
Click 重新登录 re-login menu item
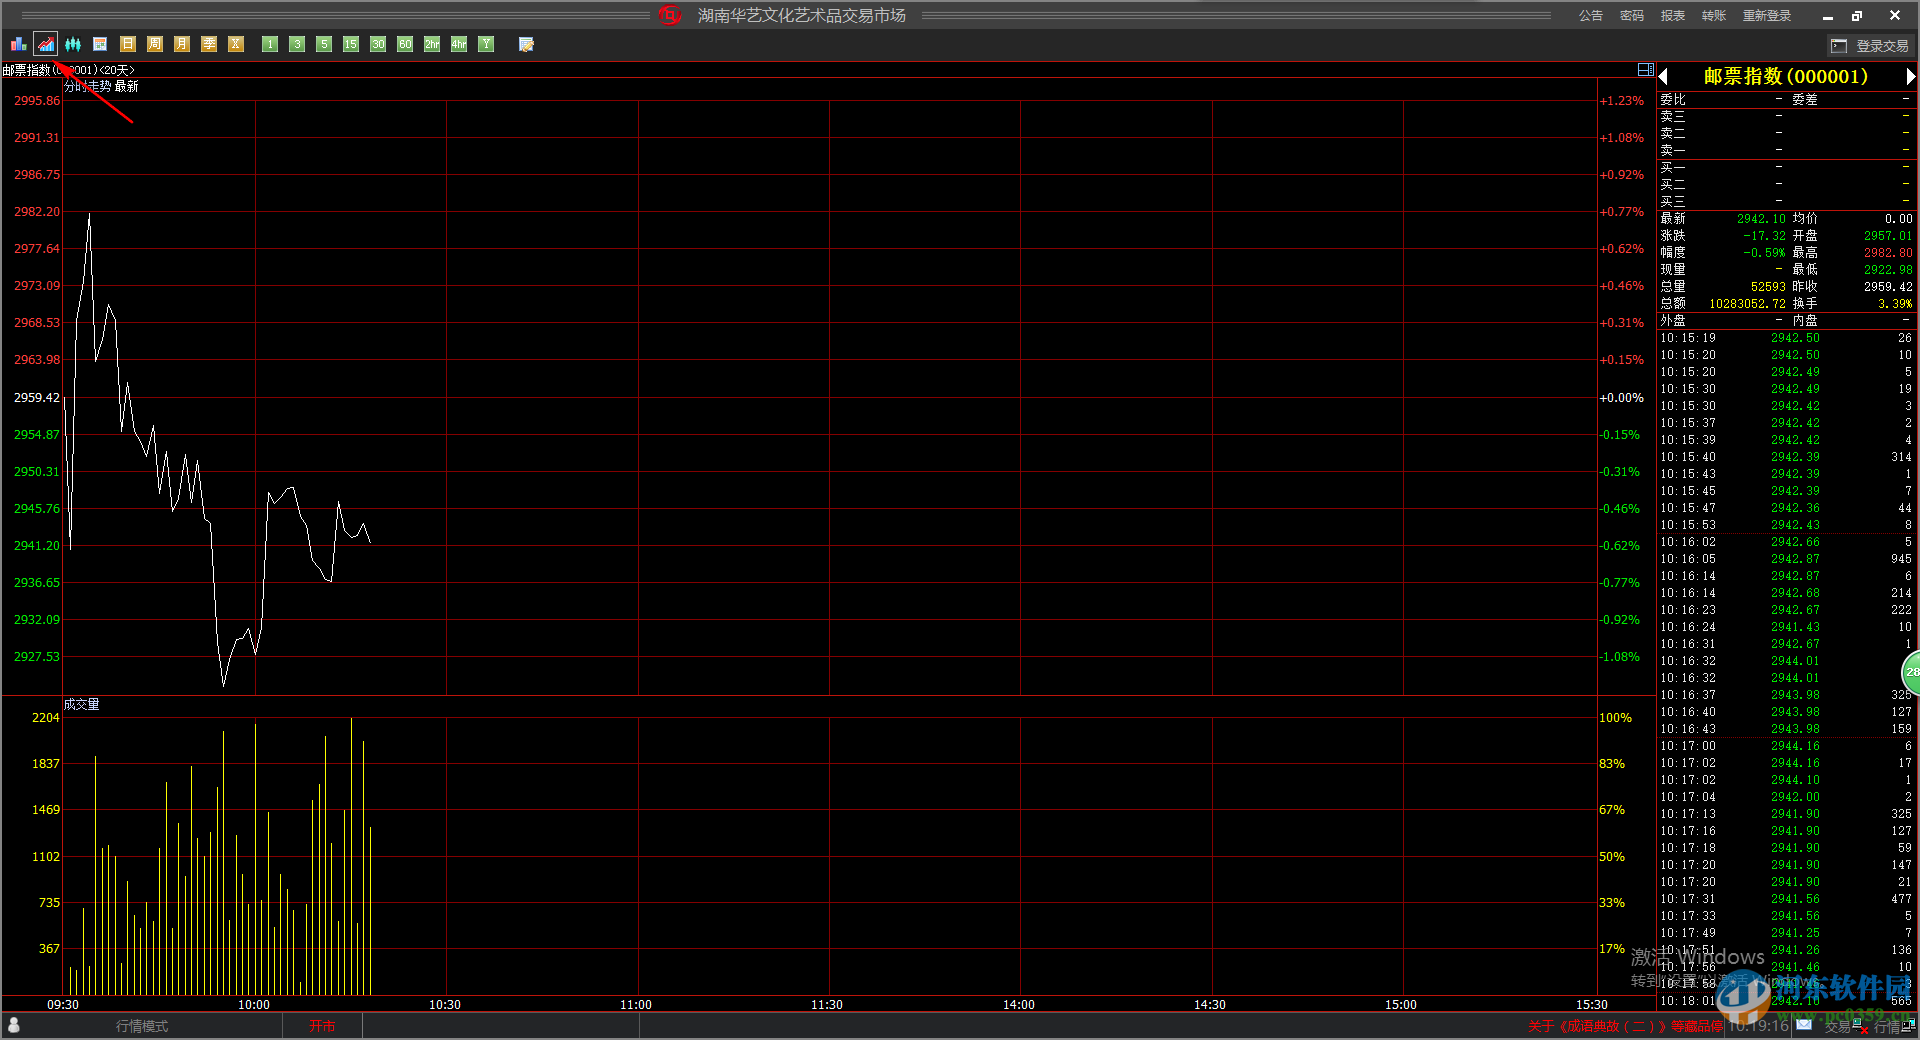tap(1767, 16)
